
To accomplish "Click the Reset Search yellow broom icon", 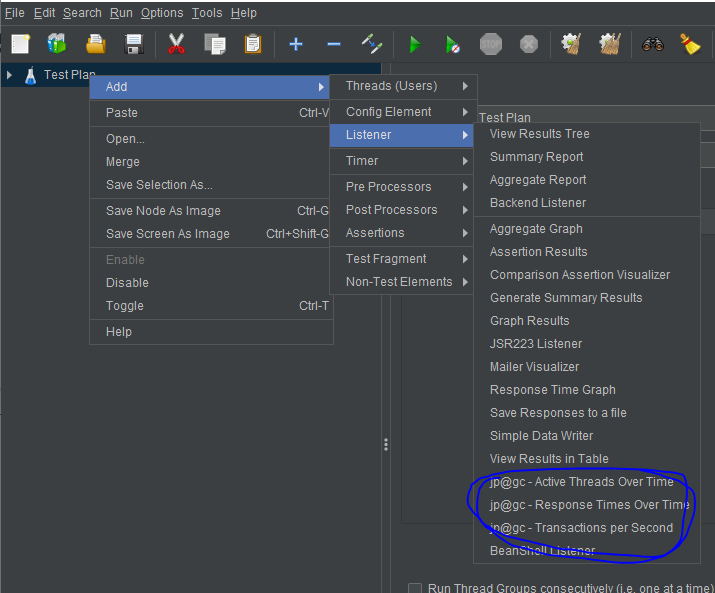I will pyautogui.click(x=690, y=44).
